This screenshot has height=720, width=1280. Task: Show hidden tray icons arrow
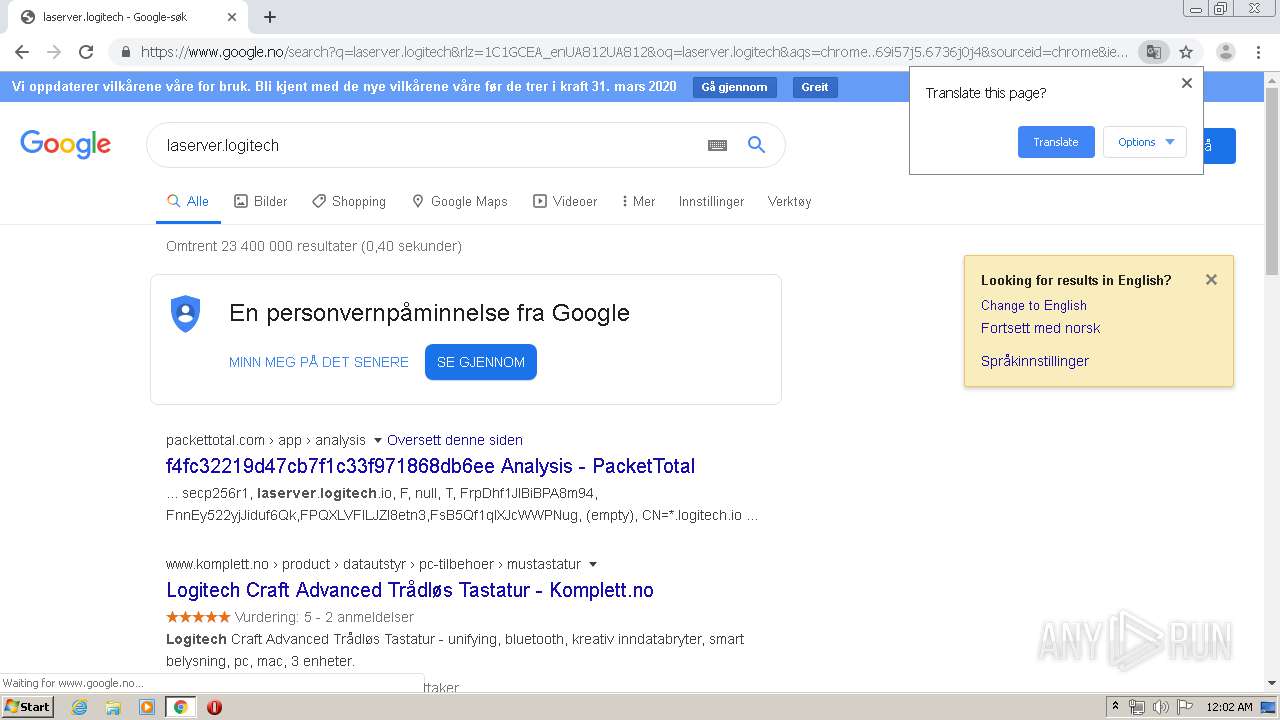click(1115, 707)
